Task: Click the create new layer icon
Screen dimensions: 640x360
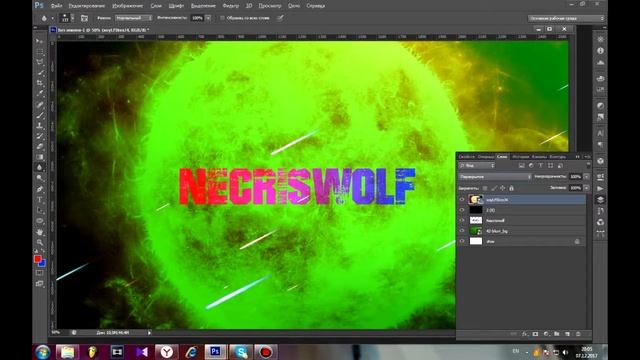Action: pos(567,334)
